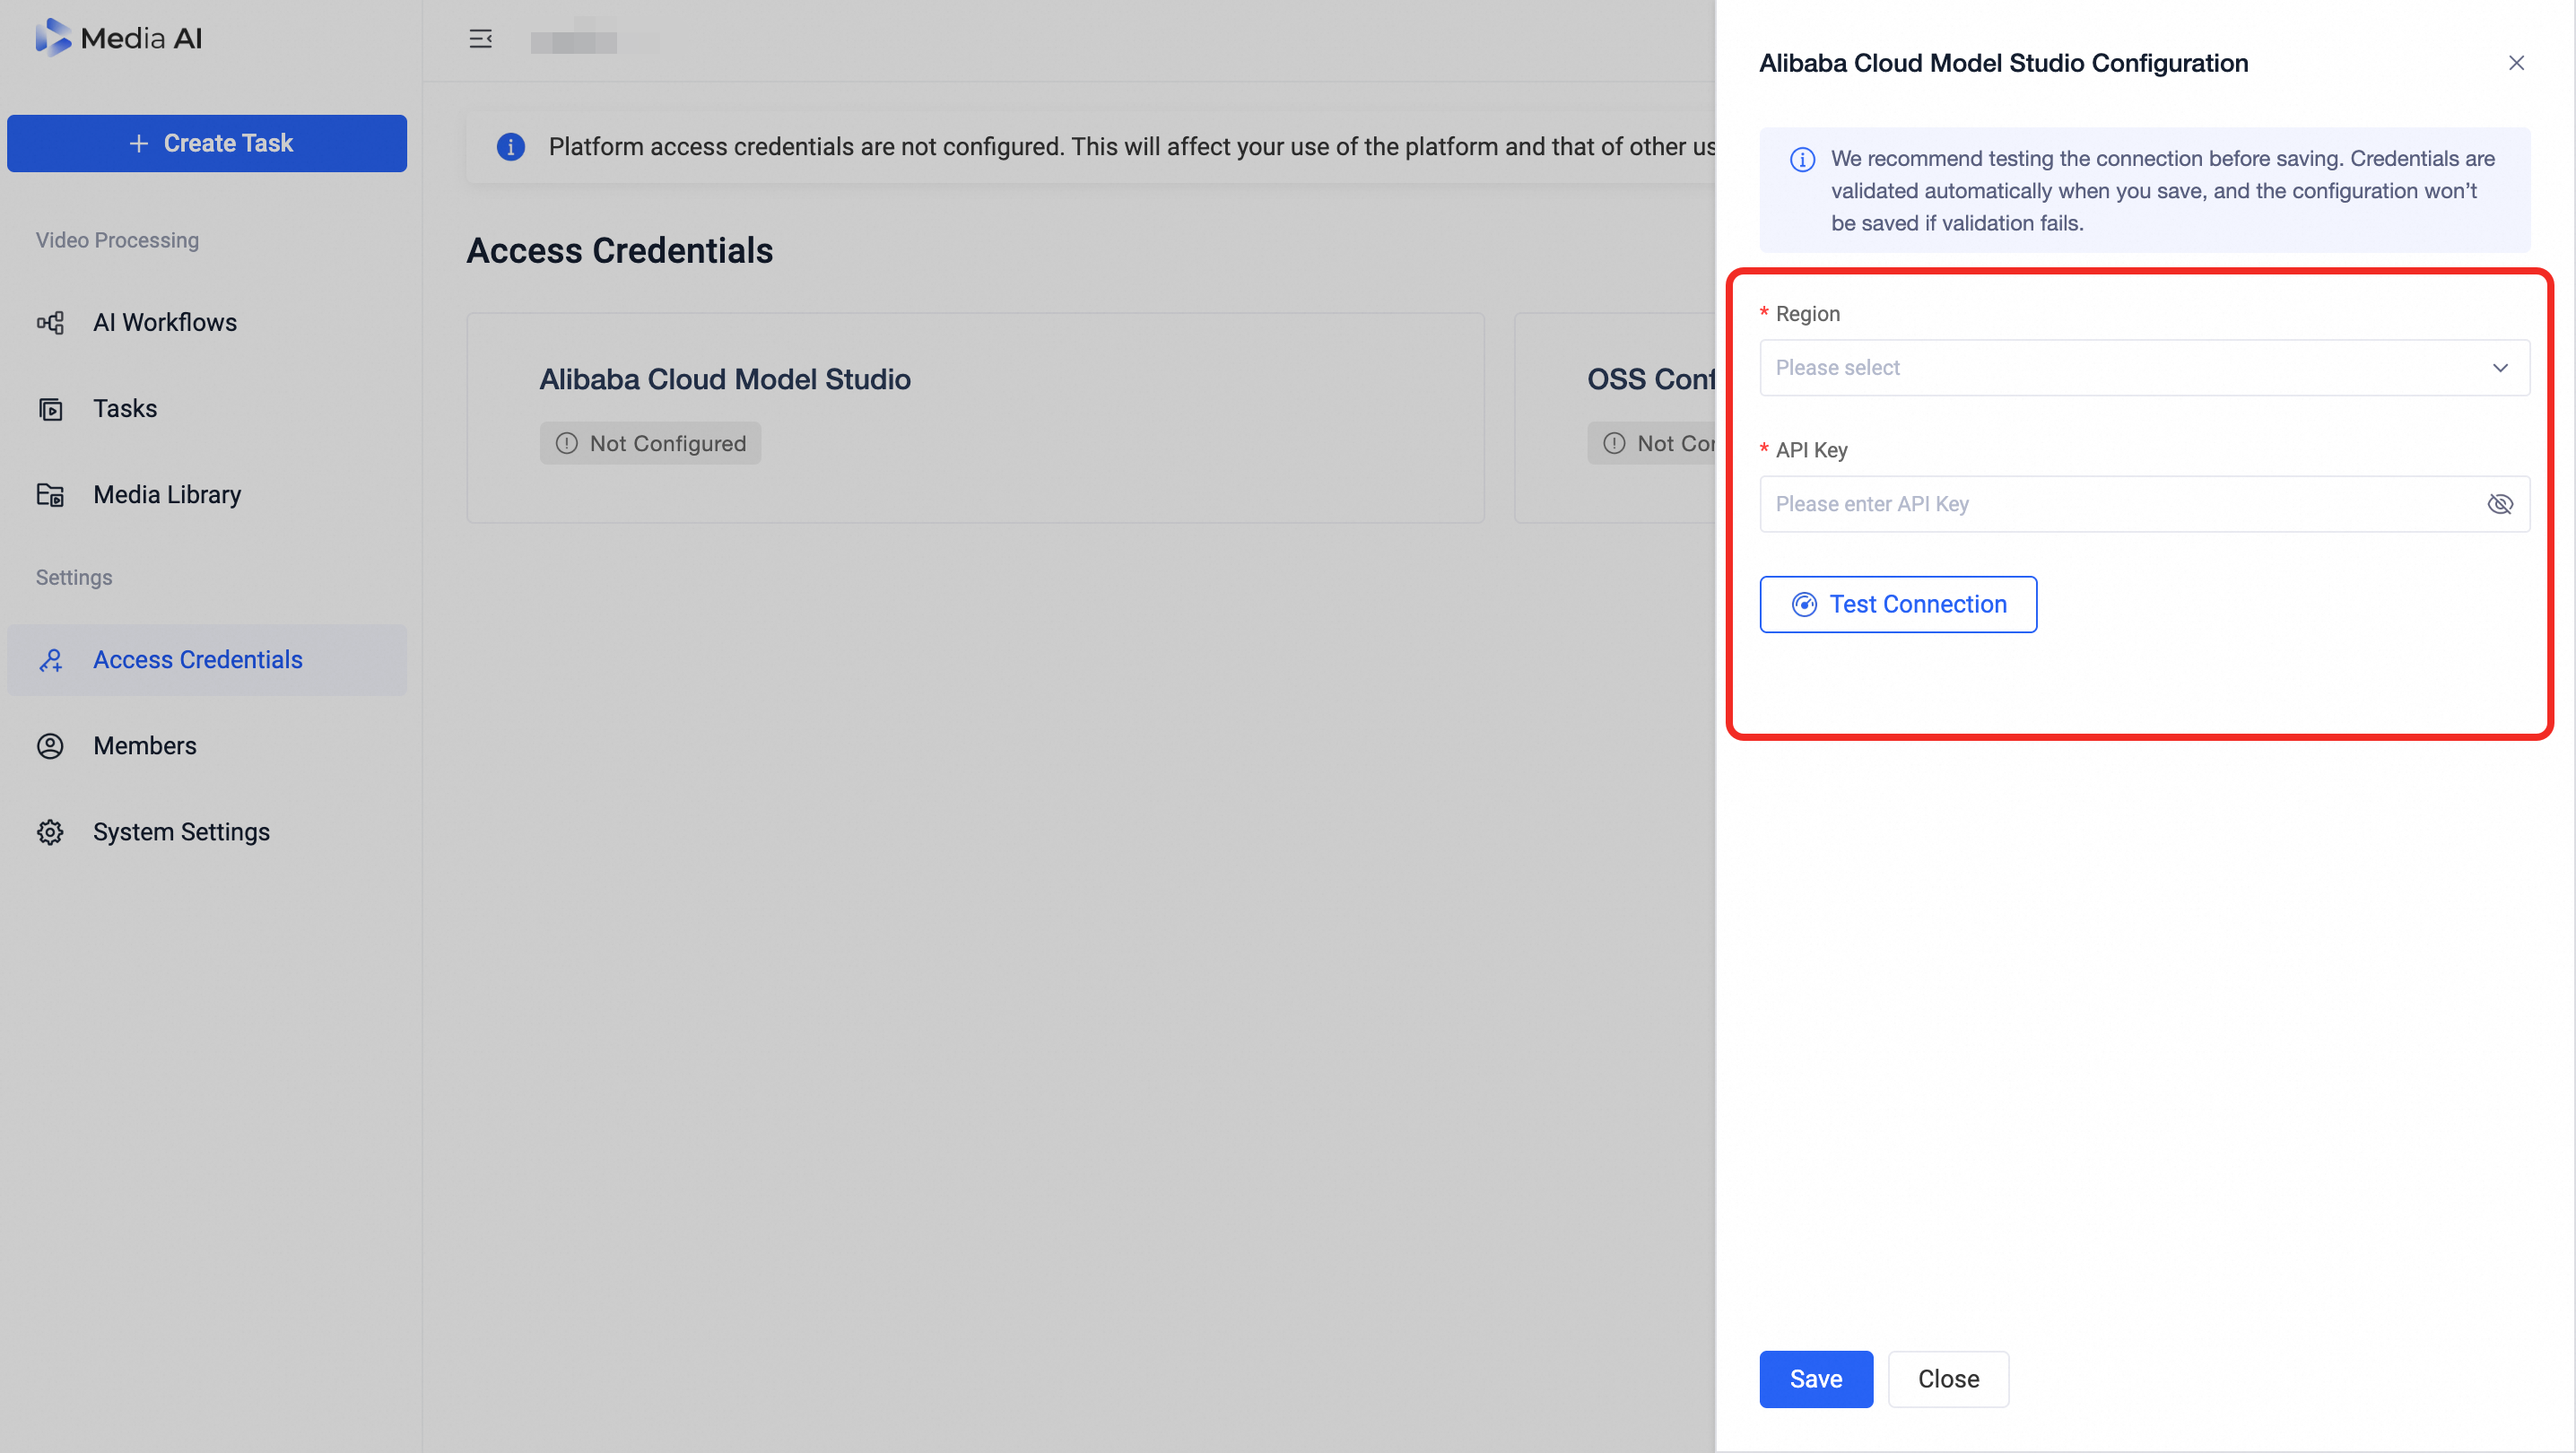2576x1453 pixels.
Task: Select Access Credentials in the sidebar
Action: pos(207,660)
